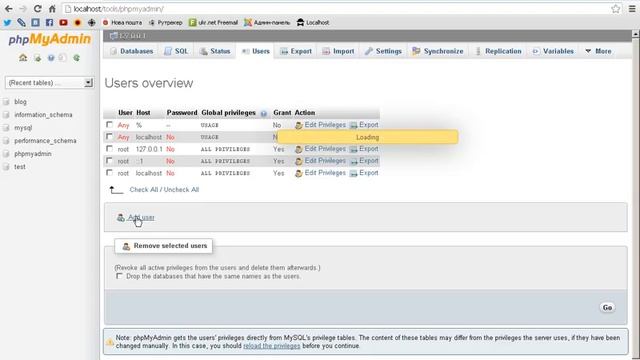Click Export link for root localhost

click(x=369, y=173)
